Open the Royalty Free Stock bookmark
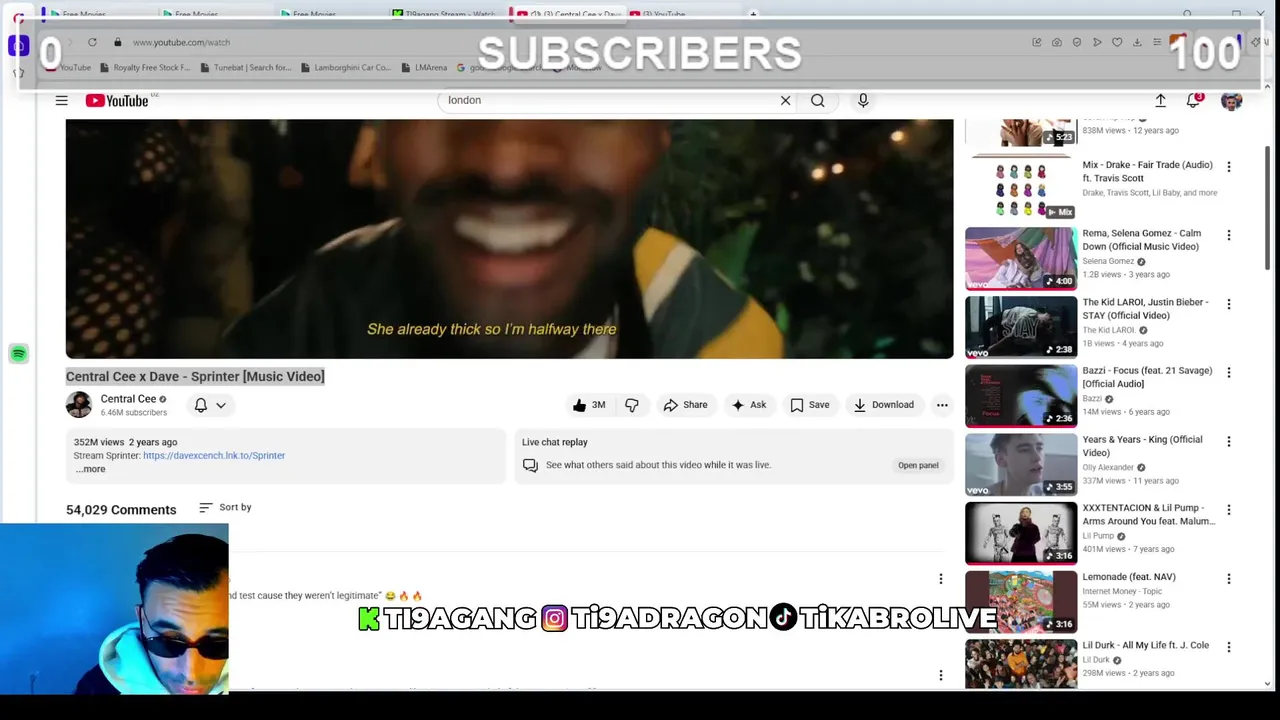 pos(143,68)
